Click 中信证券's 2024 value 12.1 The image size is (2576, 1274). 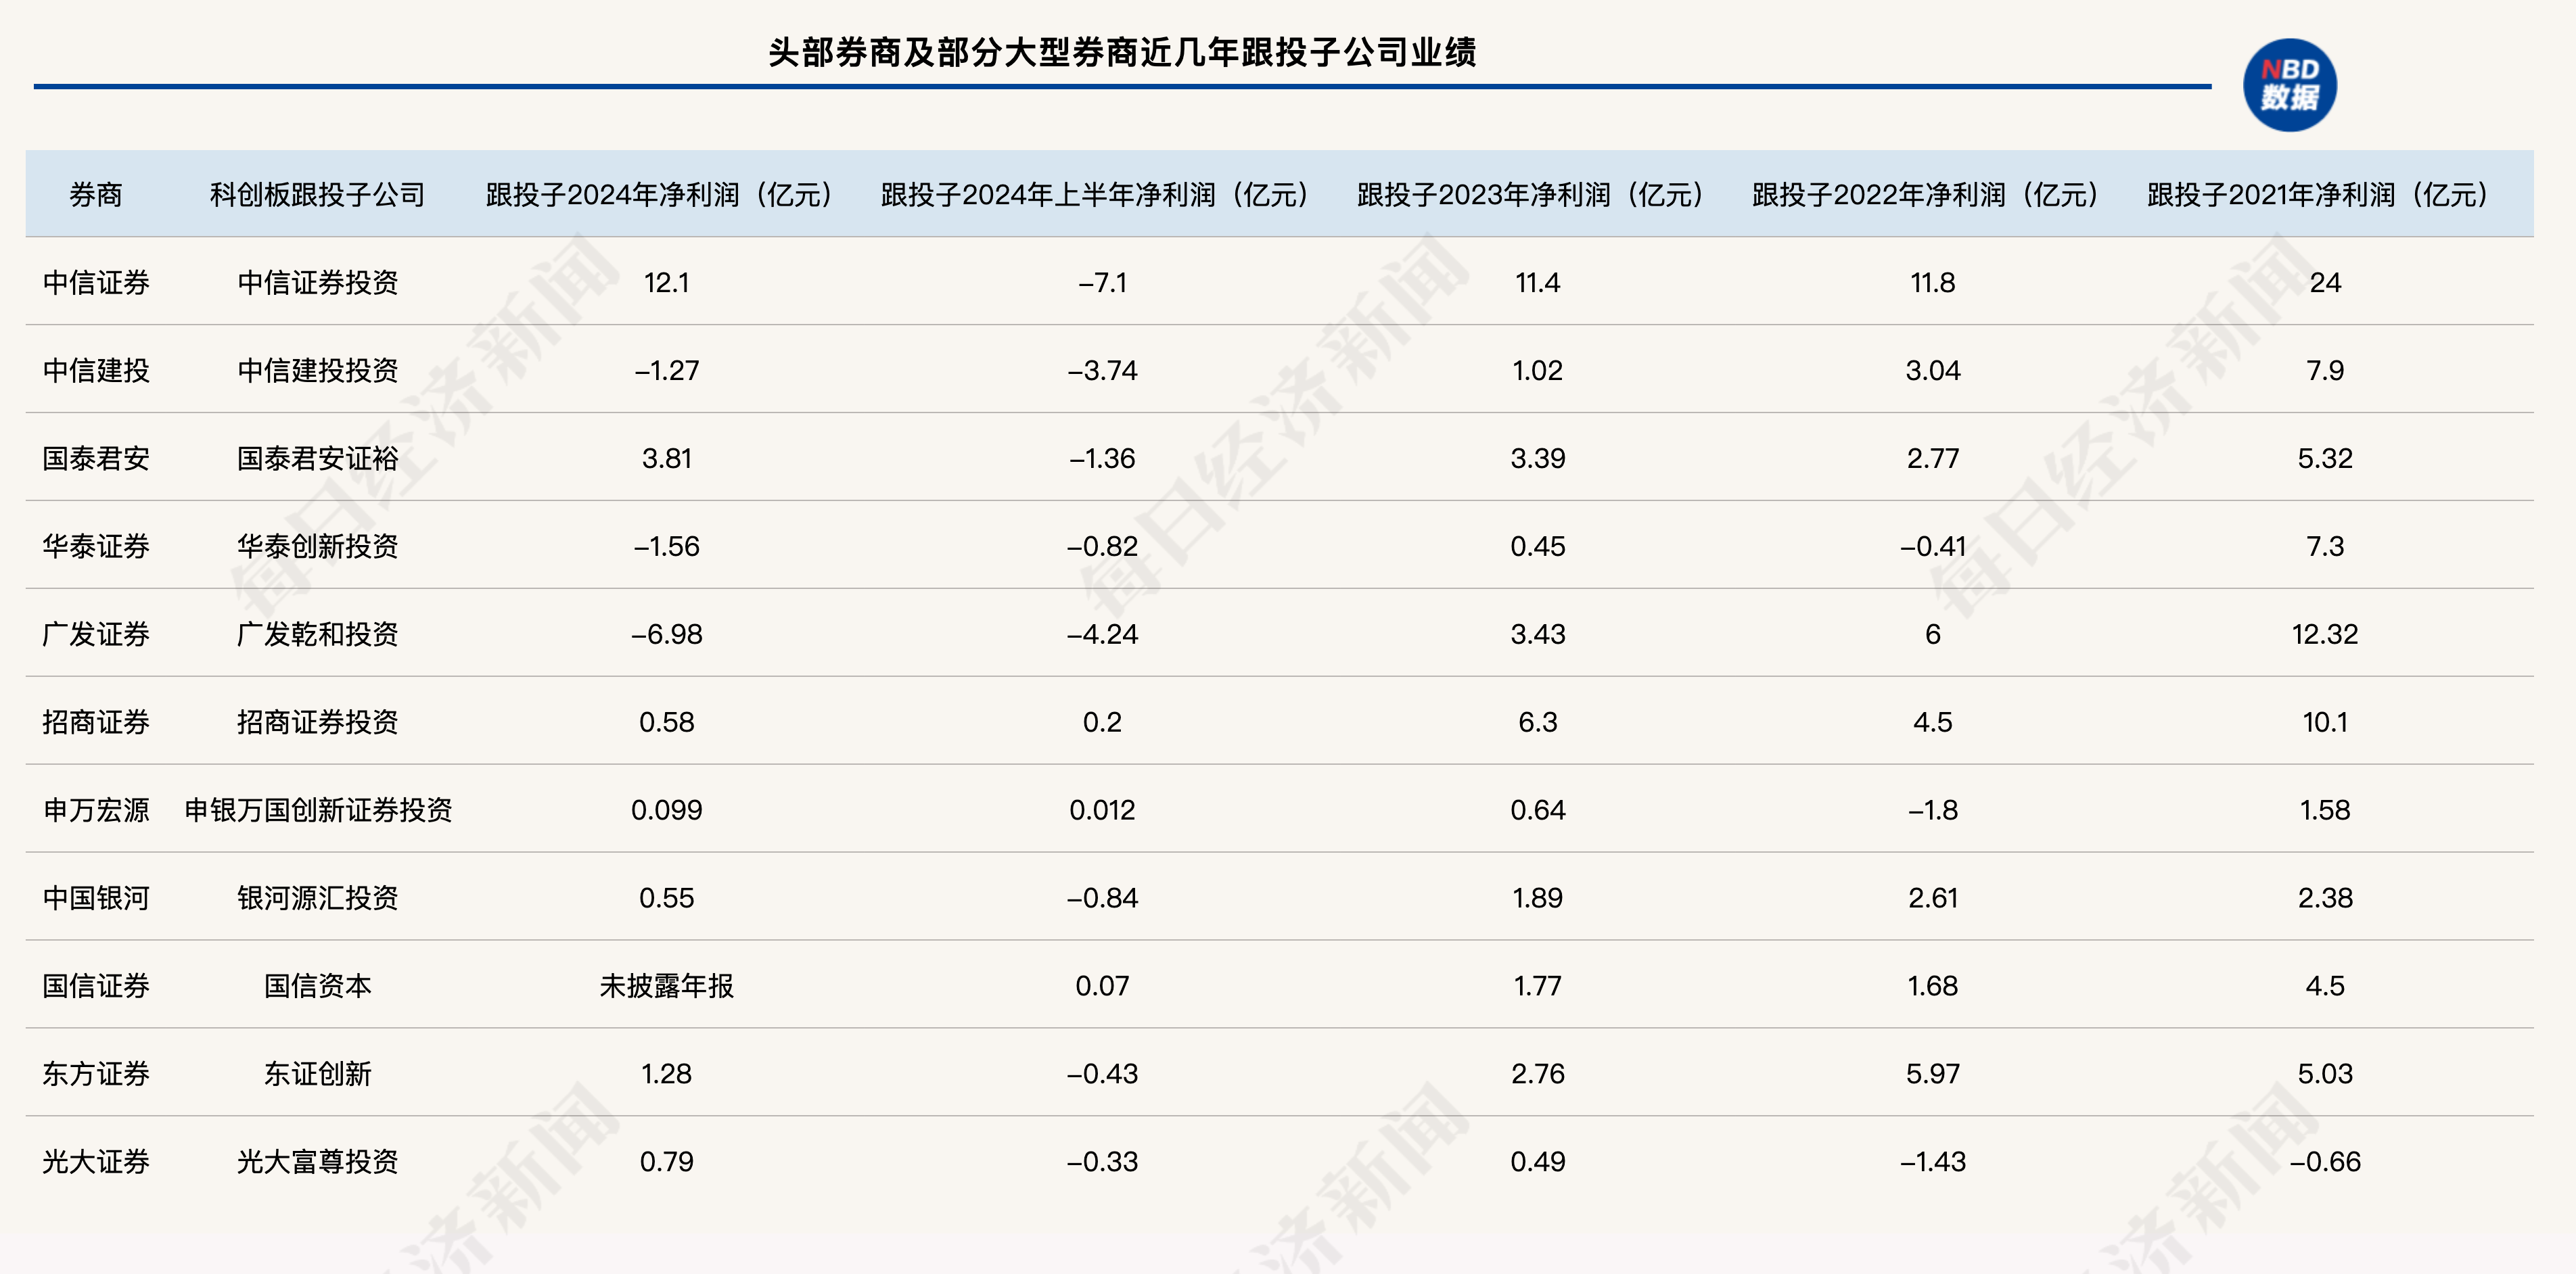pos(667,282)
